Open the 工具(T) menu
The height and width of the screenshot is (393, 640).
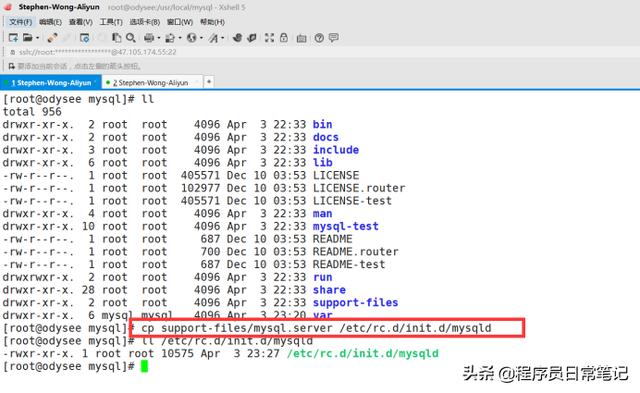[111, 22]
